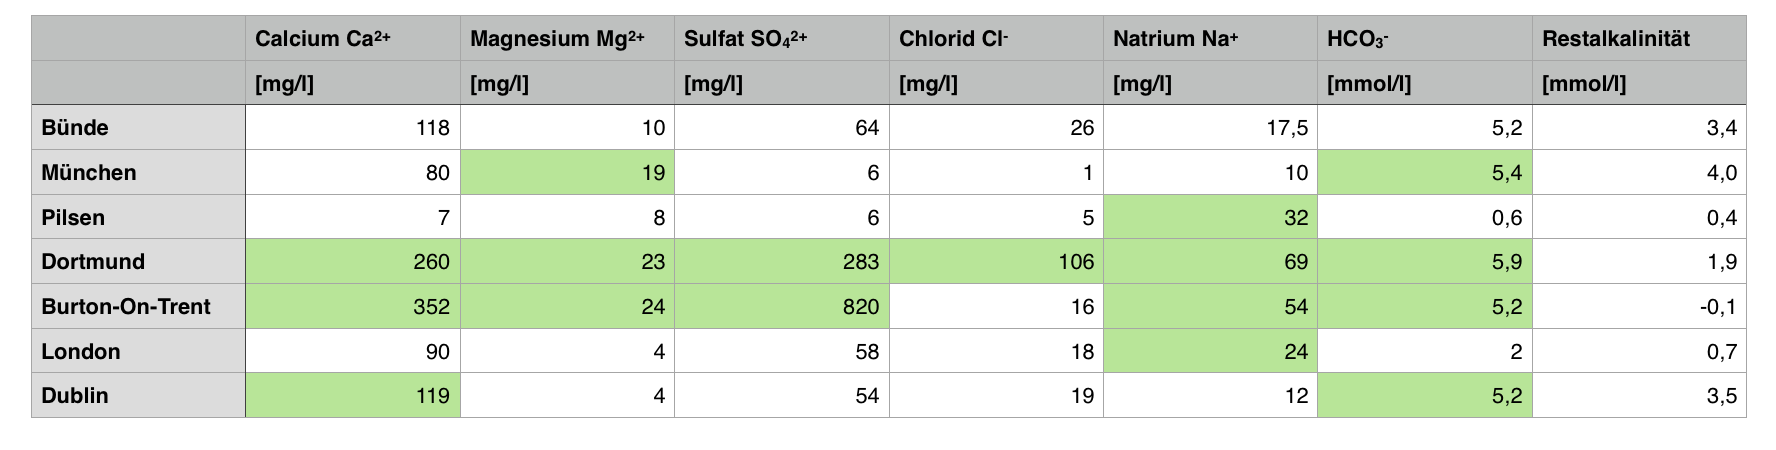This screenshot has height=450, width=1776.
Task: Select München's green magnesium cell 19
Action: coord(567,173)
